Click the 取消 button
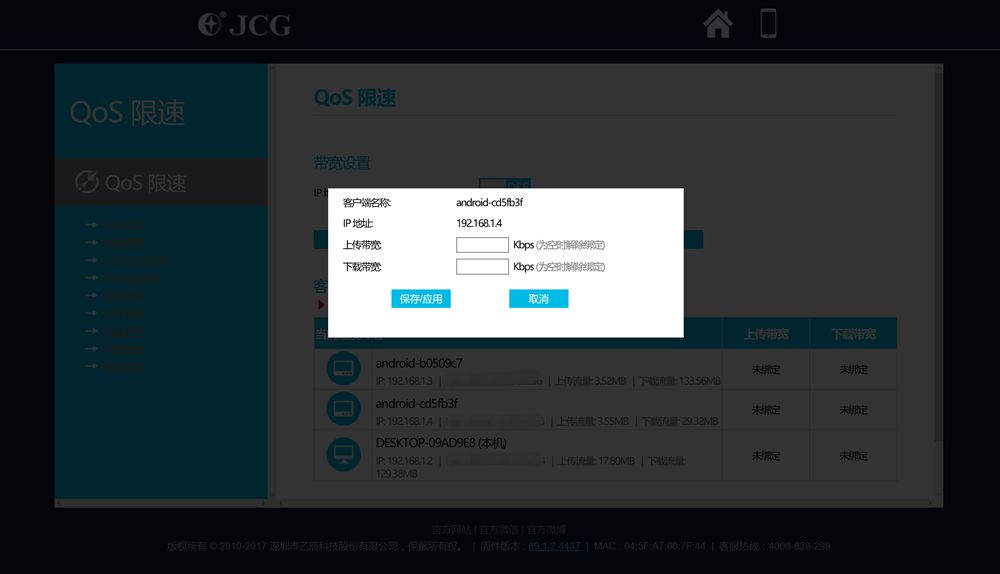This screenshot has height=574, width=1000. coord(538,298)
